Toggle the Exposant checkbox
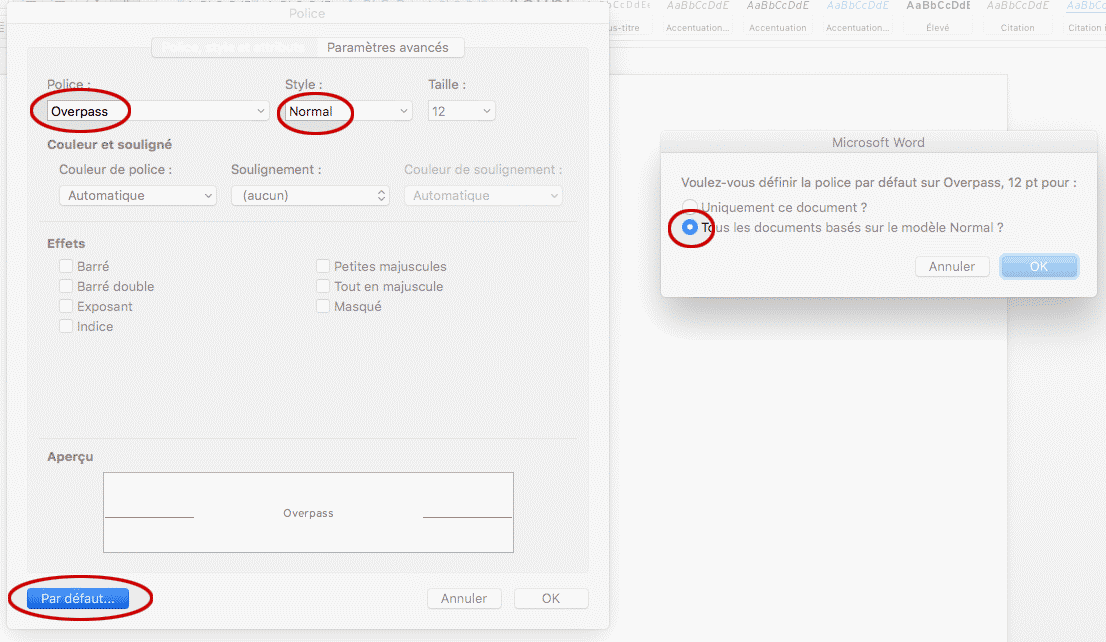1106x642 pixels. 66,306
